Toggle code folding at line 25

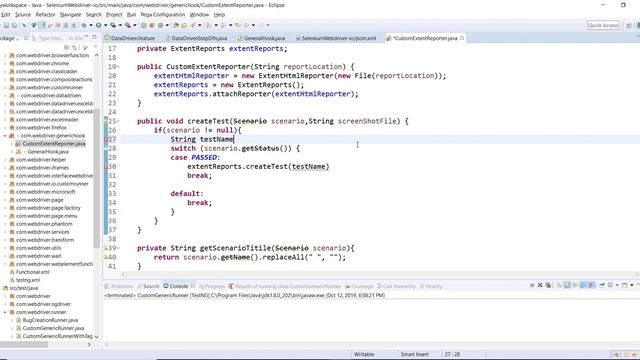point(118,121)
